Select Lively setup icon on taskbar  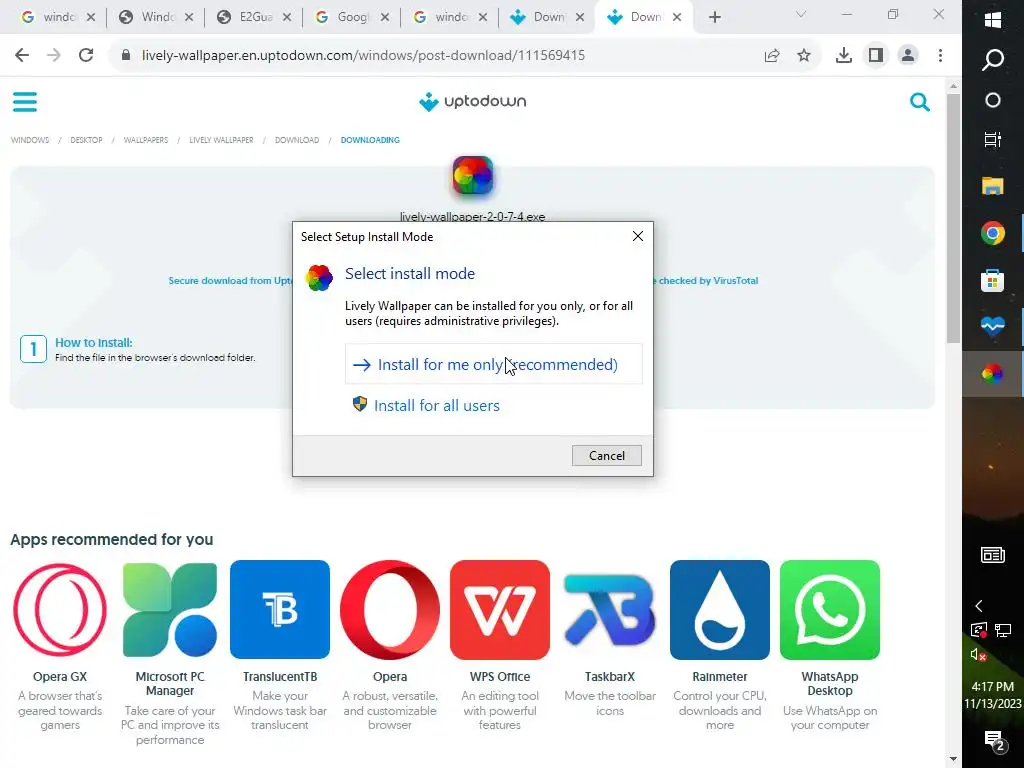[993, 374]
